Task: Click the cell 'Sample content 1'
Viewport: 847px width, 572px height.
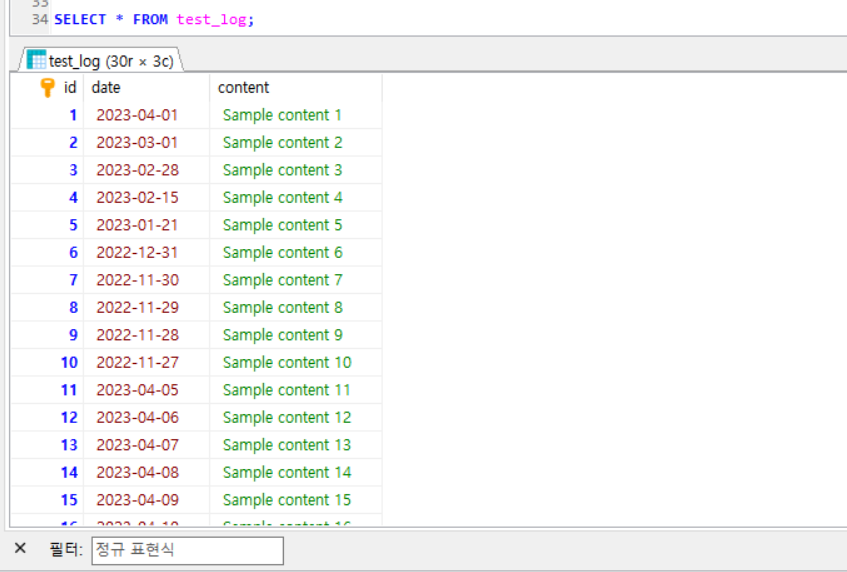Action: click(296, 115)
